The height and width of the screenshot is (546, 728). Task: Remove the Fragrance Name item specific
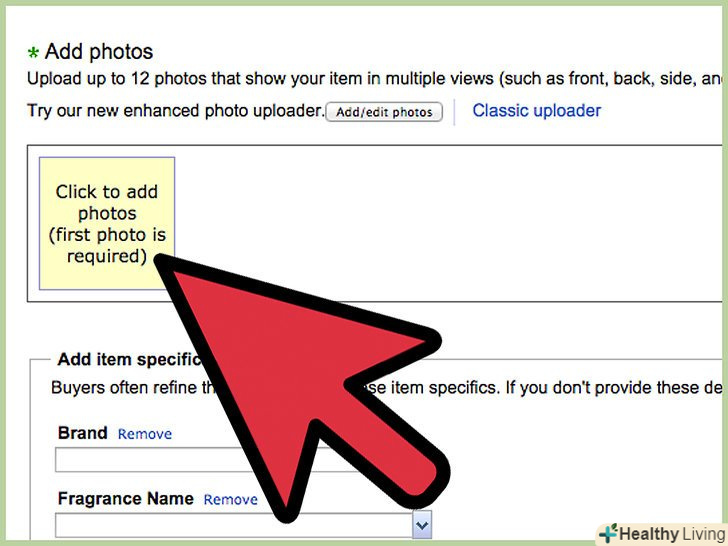[x=230, y=499]
